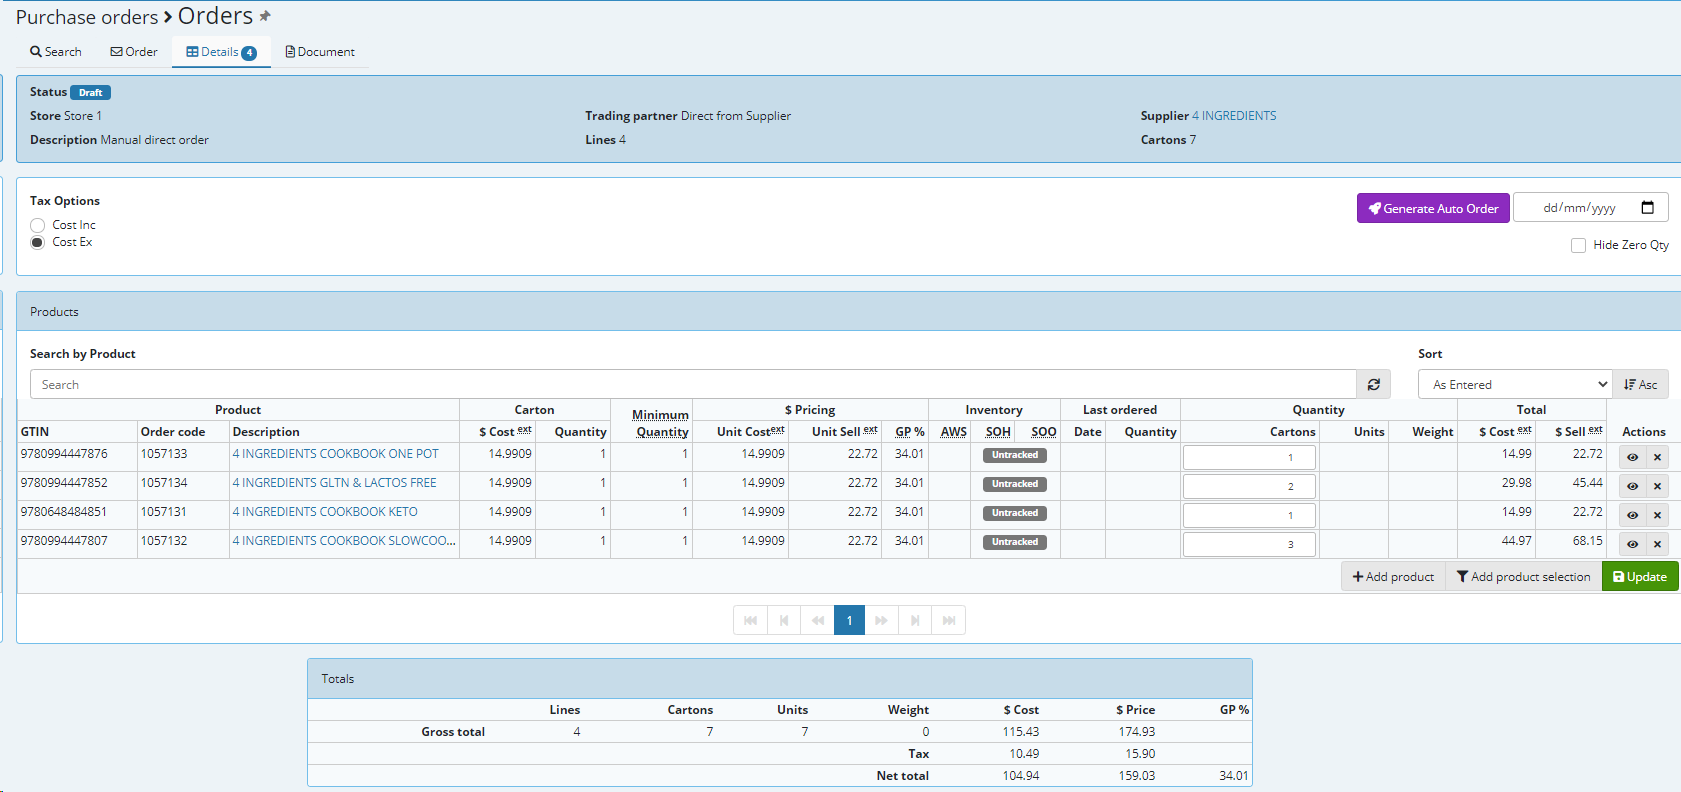Open 4 INGREDIENTS GLTN & LACTOS FREE link

(x=334, y=483)
